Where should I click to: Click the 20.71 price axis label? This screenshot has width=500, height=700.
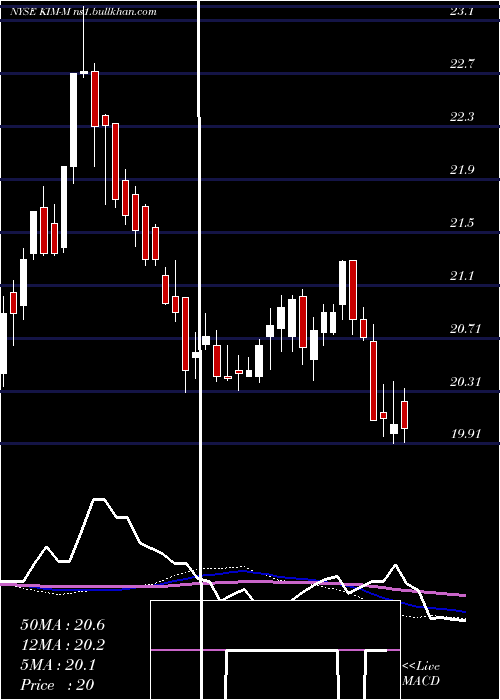click(x=465, y=329)
